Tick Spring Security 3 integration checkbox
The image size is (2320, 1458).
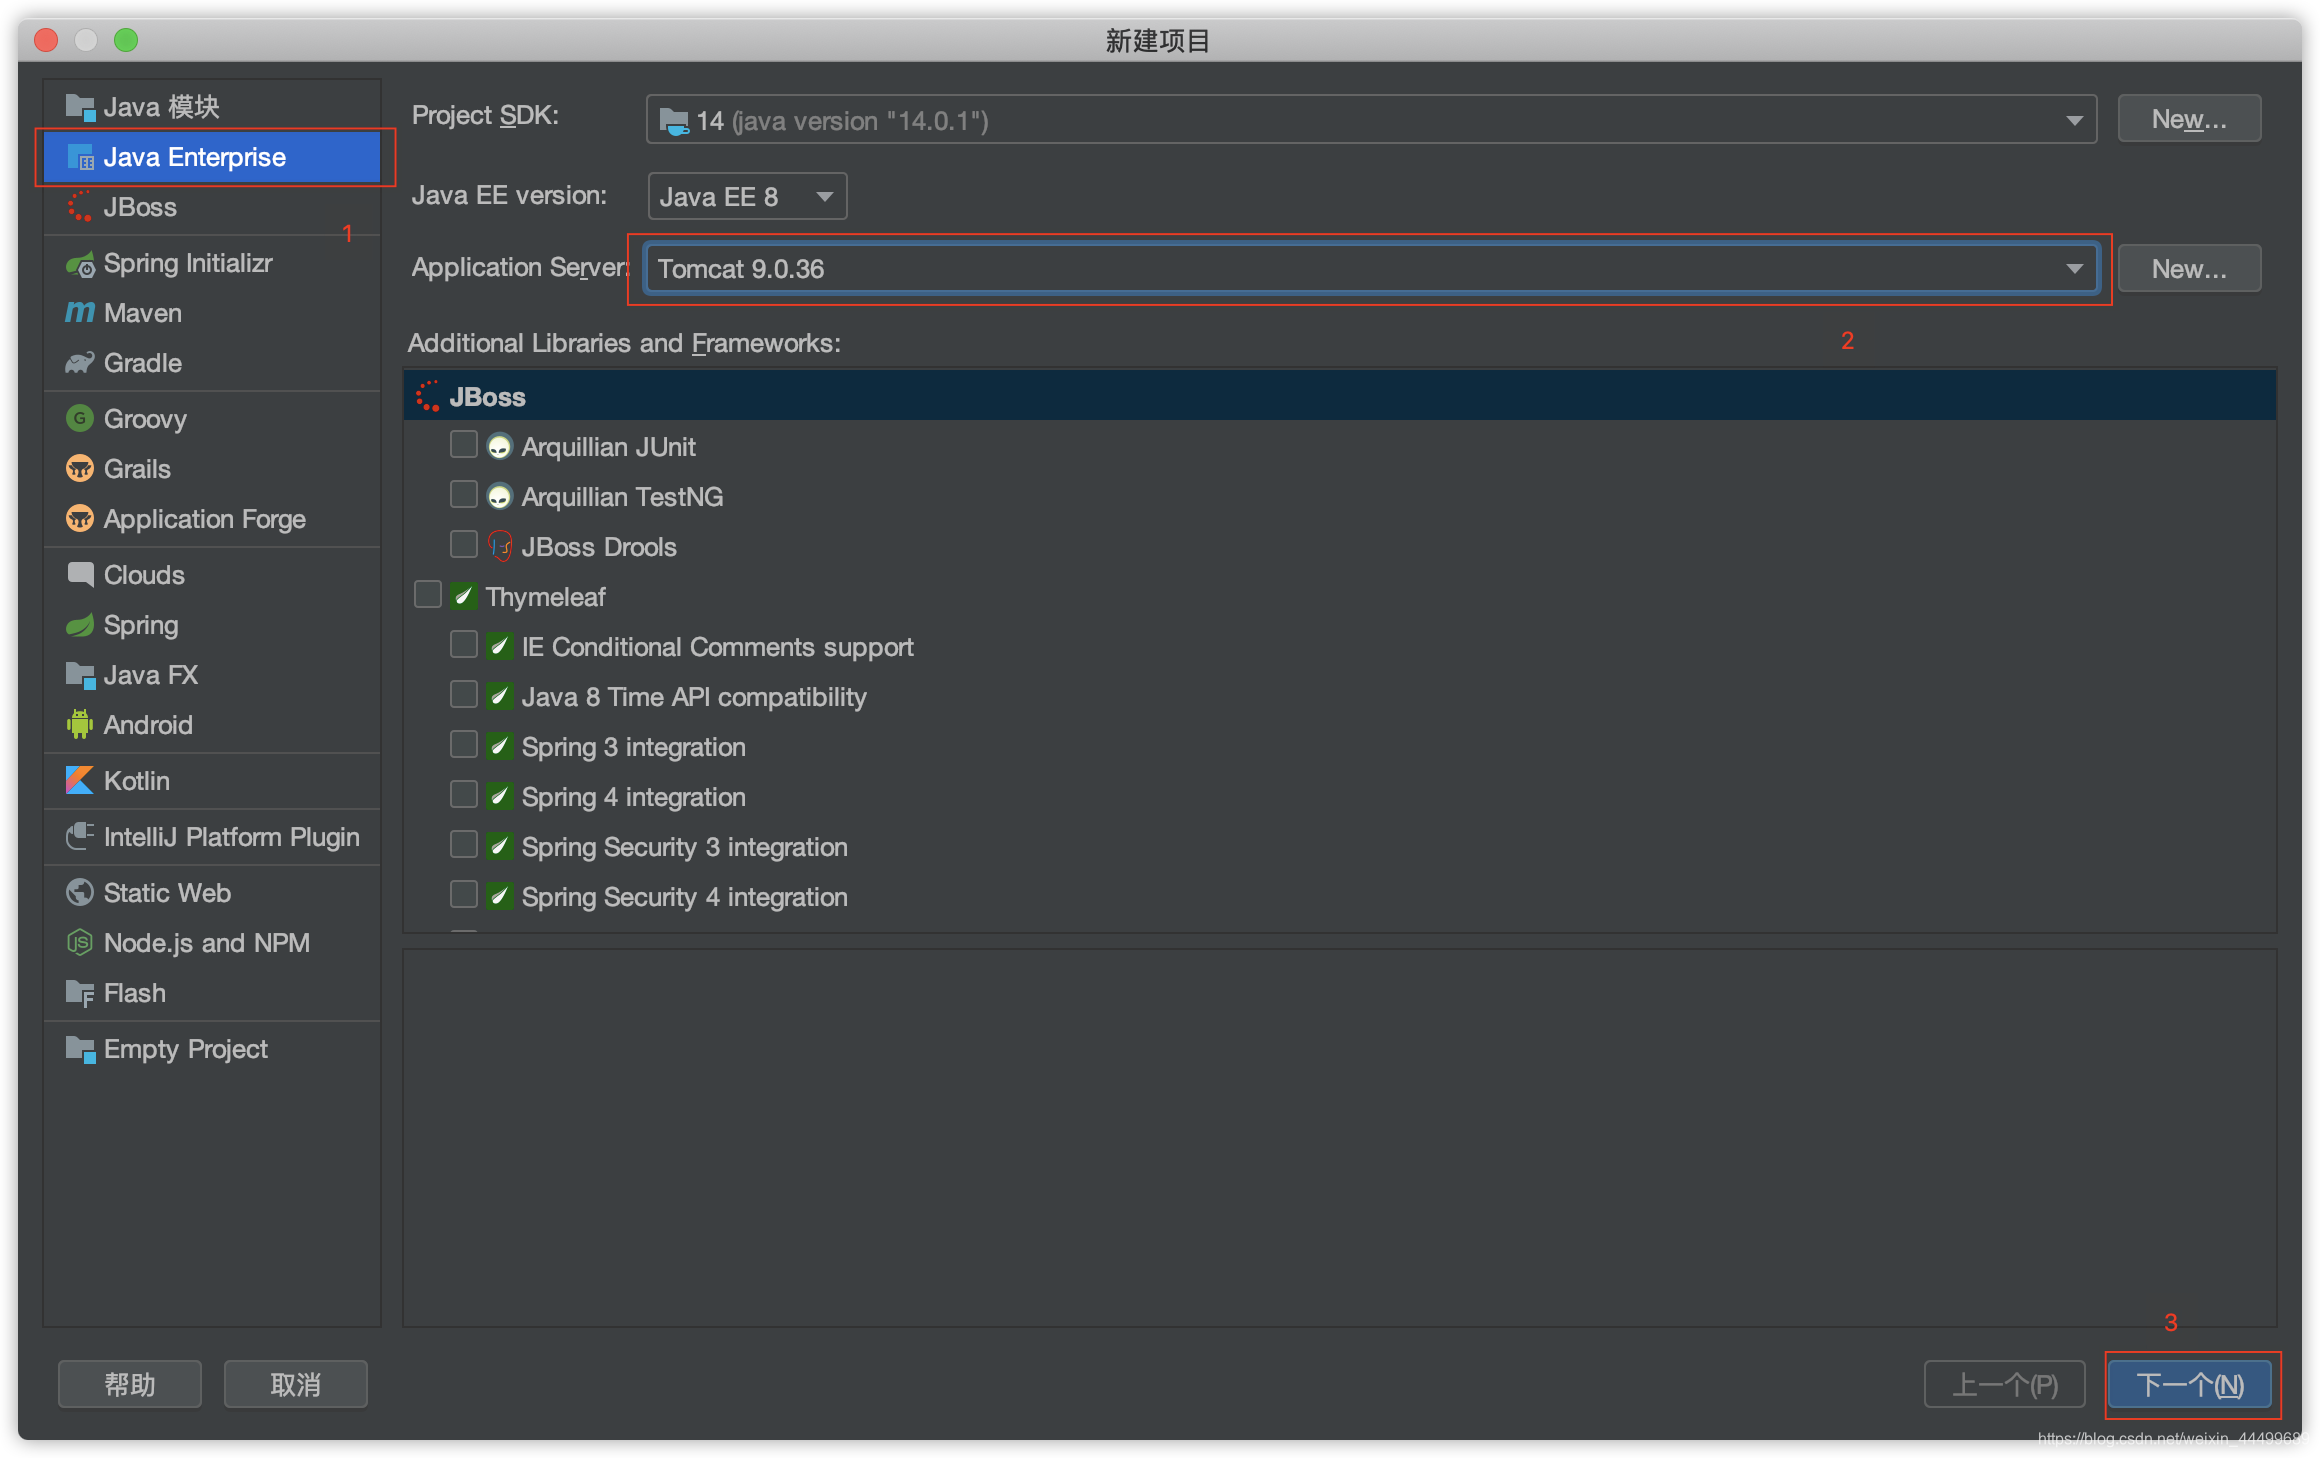coord(463,845)
